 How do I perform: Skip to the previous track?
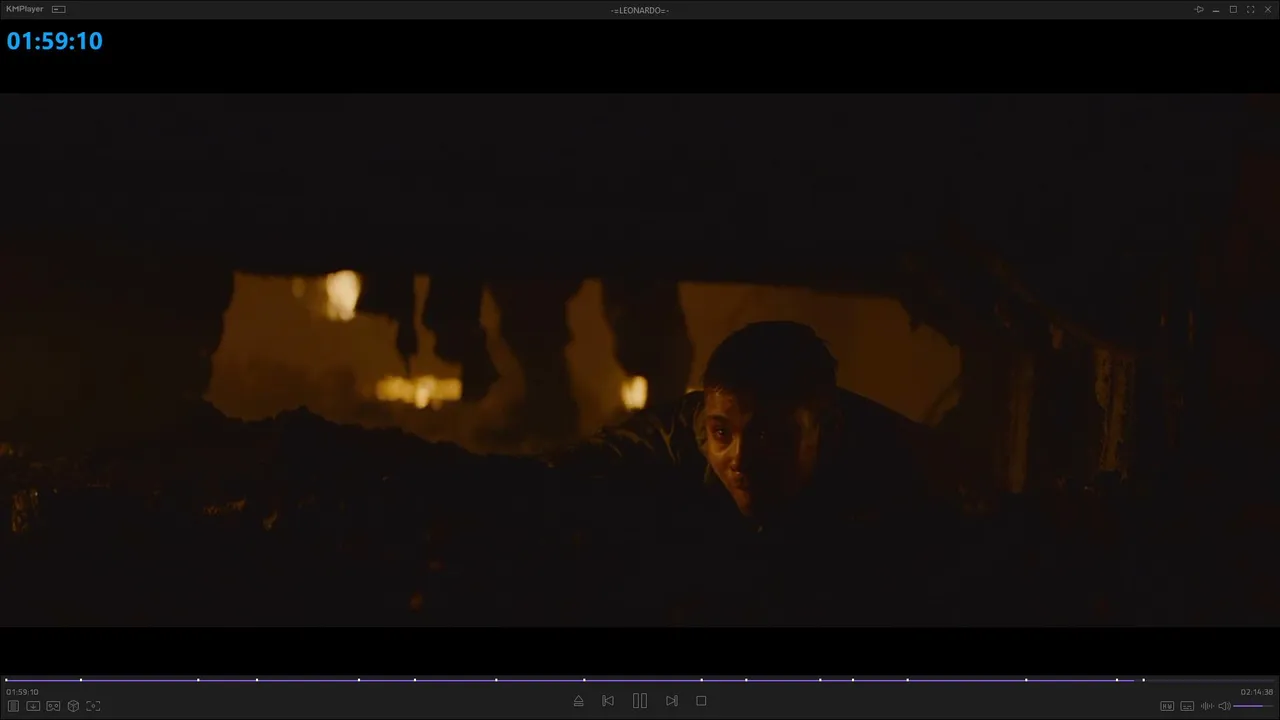click(608, 701)
